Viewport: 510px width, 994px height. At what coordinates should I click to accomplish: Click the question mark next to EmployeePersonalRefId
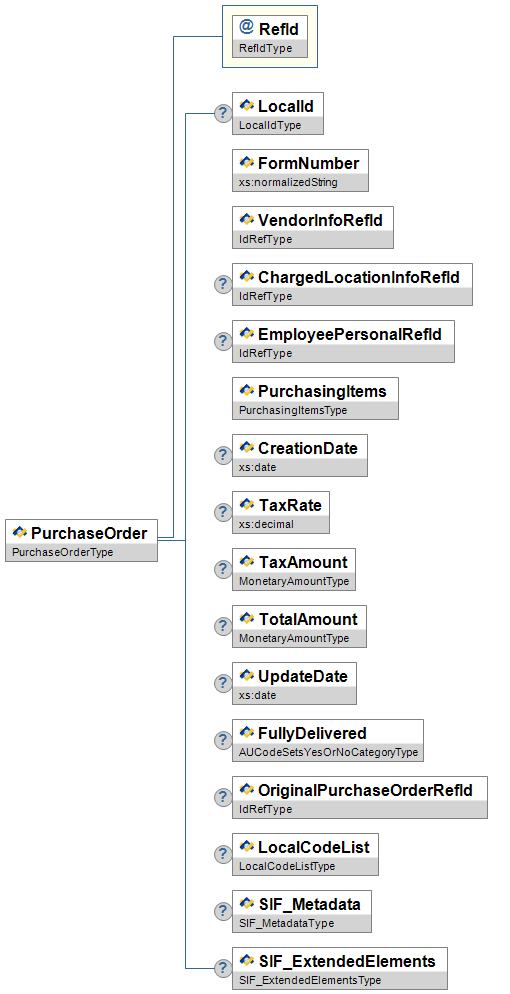tap(222, 341)
